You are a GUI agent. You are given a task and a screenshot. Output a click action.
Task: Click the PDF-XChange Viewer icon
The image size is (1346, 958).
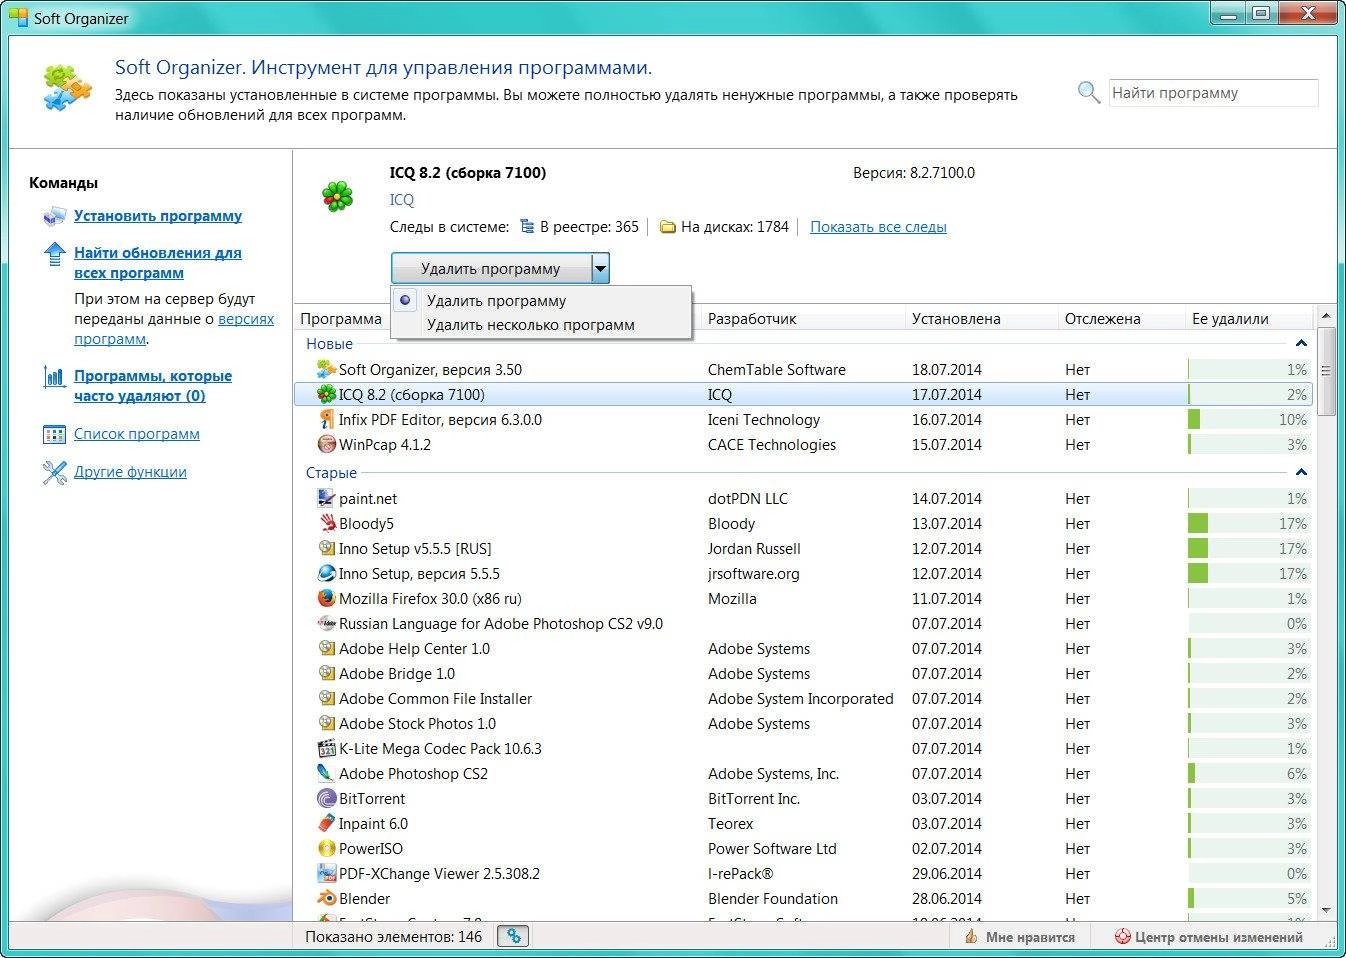pyautogui.click(x=326, y=873)
